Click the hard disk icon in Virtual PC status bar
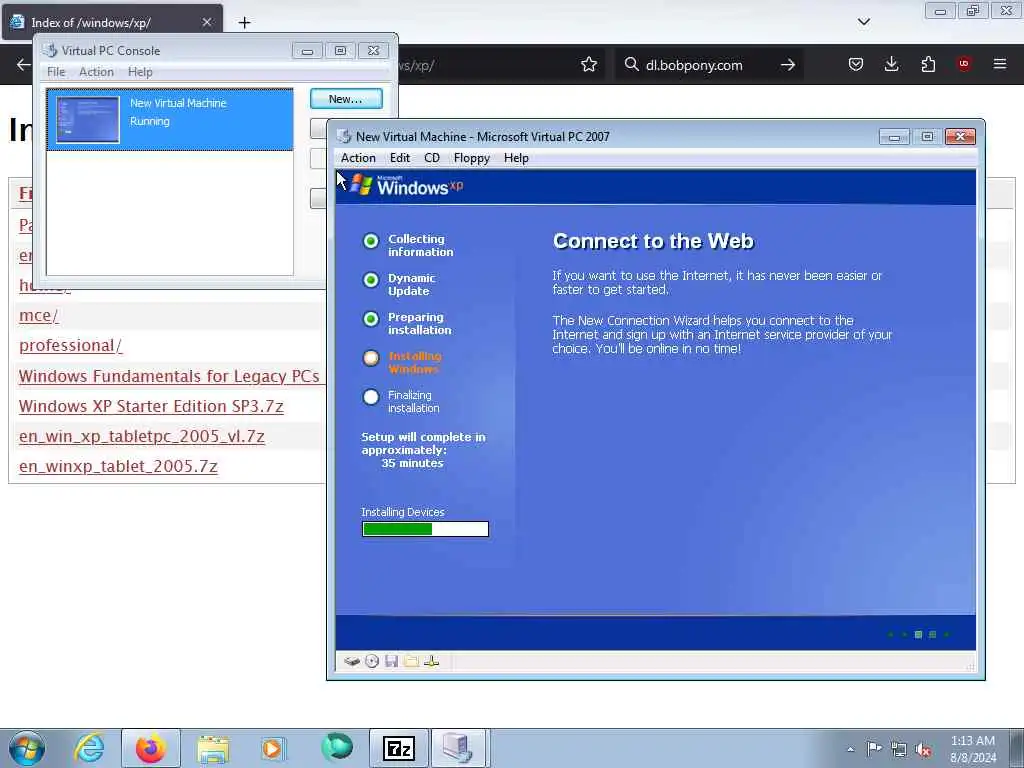 (351, 662)
